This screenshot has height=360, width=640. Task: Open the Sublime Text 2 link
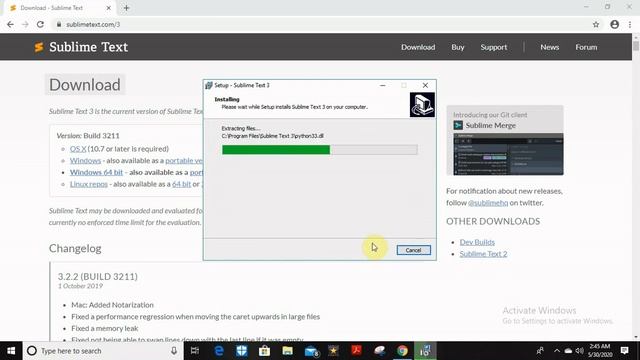(x=483, y=254)
